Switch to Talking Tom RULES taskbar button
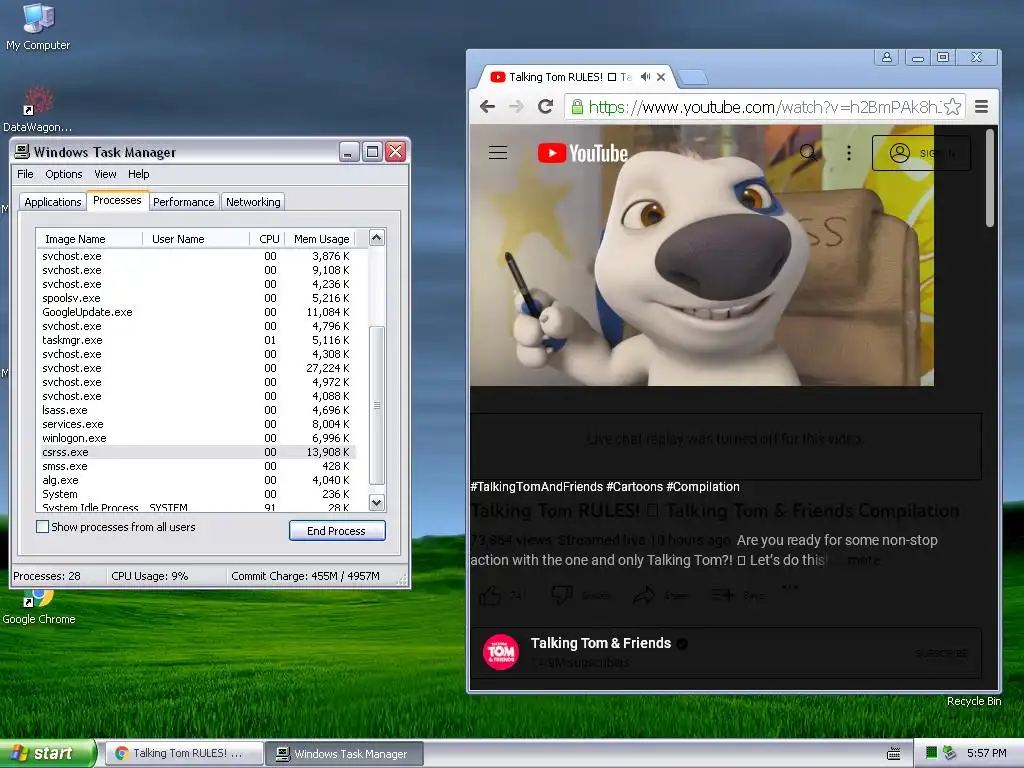Screen dimensions: 1024x768 [x=184, y=754]
